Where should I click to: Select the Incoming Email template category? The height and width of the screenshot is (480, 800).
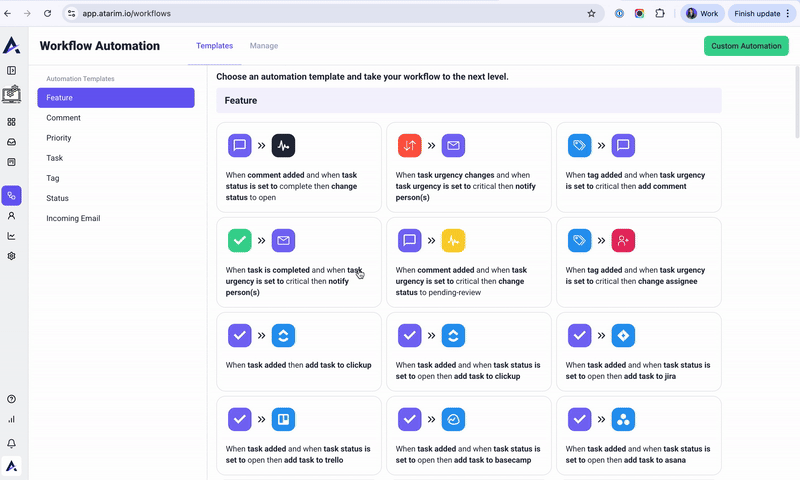pyautogui.click(x=74, y=218)
